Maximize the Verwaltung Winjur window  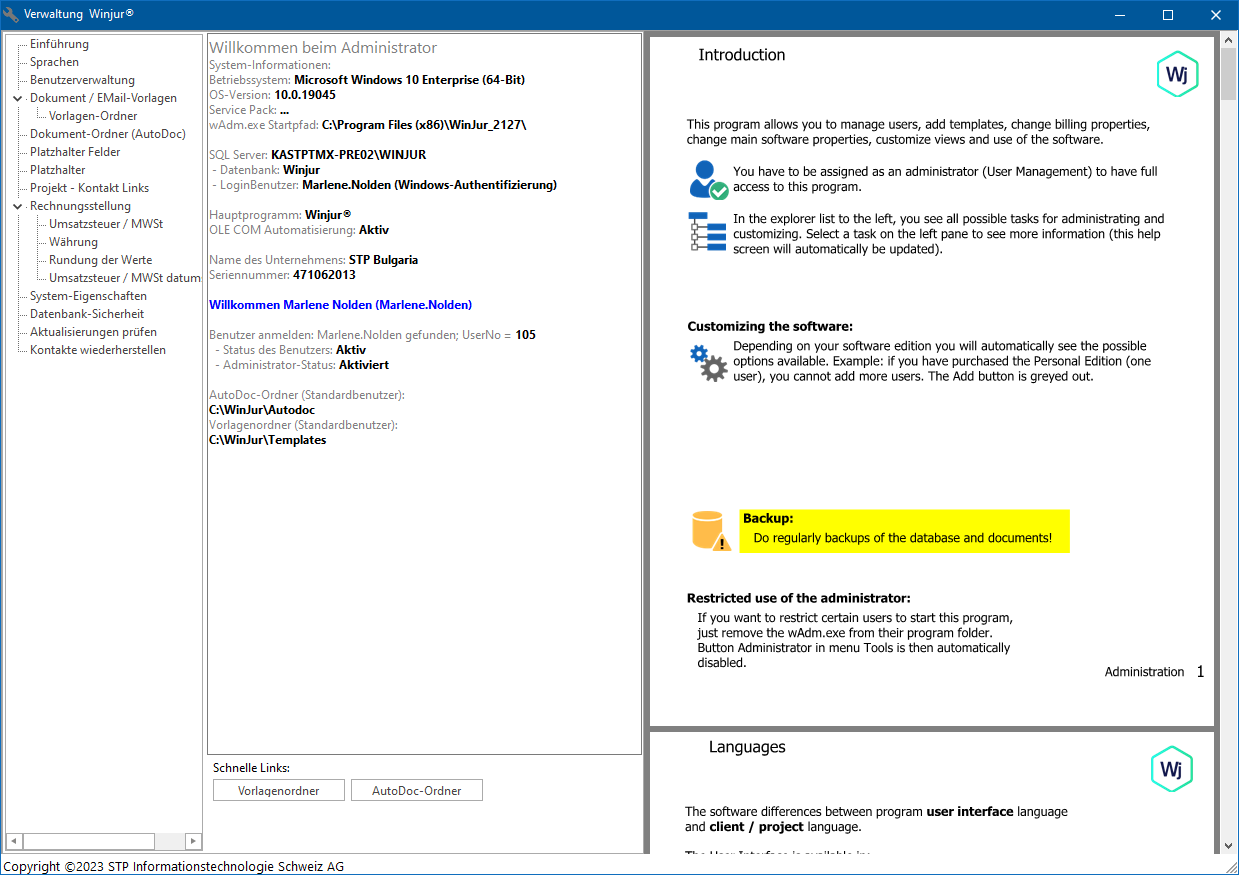tap(1168, 15)
